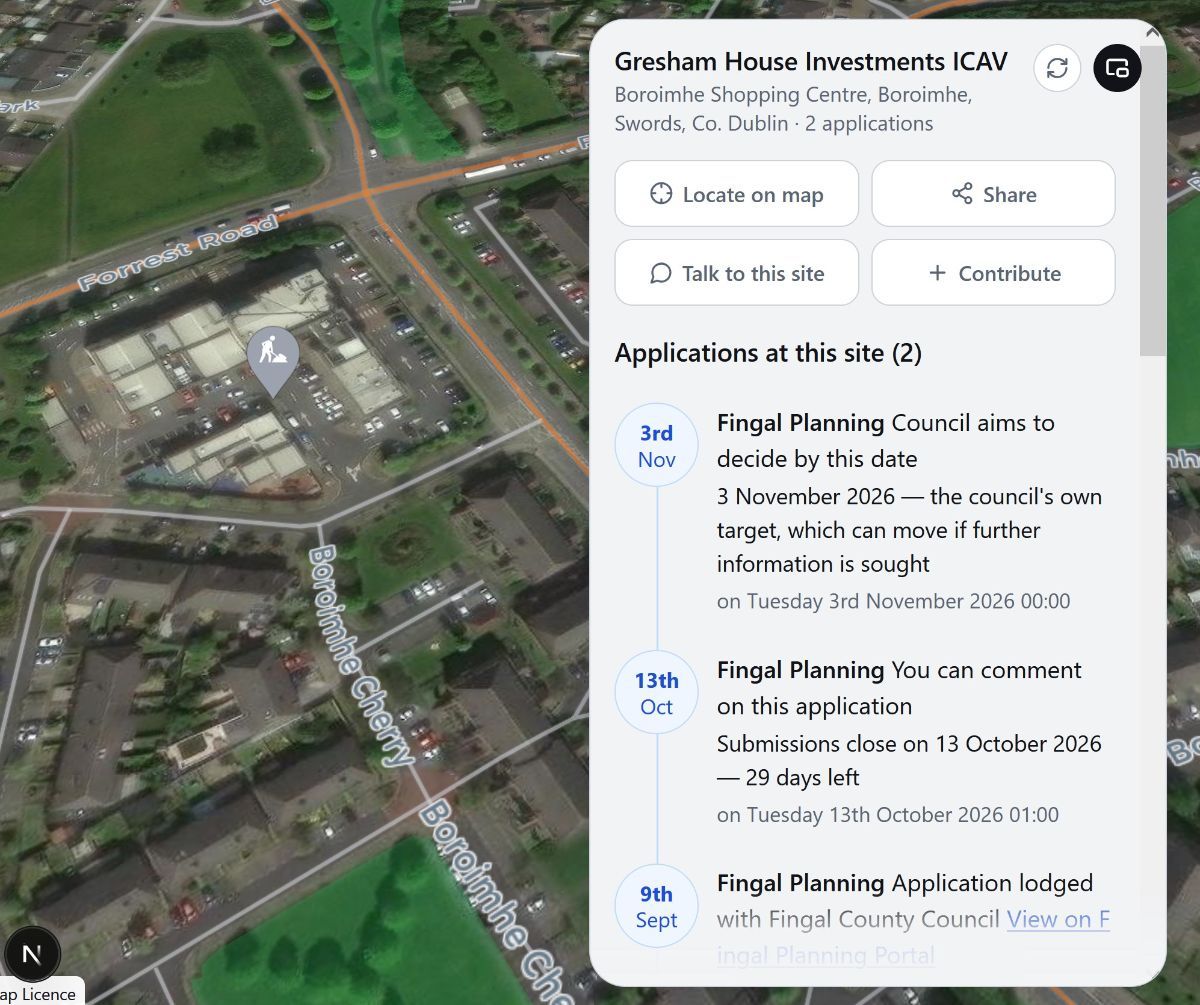Image resolution: width=1200 pixels, height=1005 pixels.
Task: Select the 9th Sept timeline marker
Action: coord(656,907)
